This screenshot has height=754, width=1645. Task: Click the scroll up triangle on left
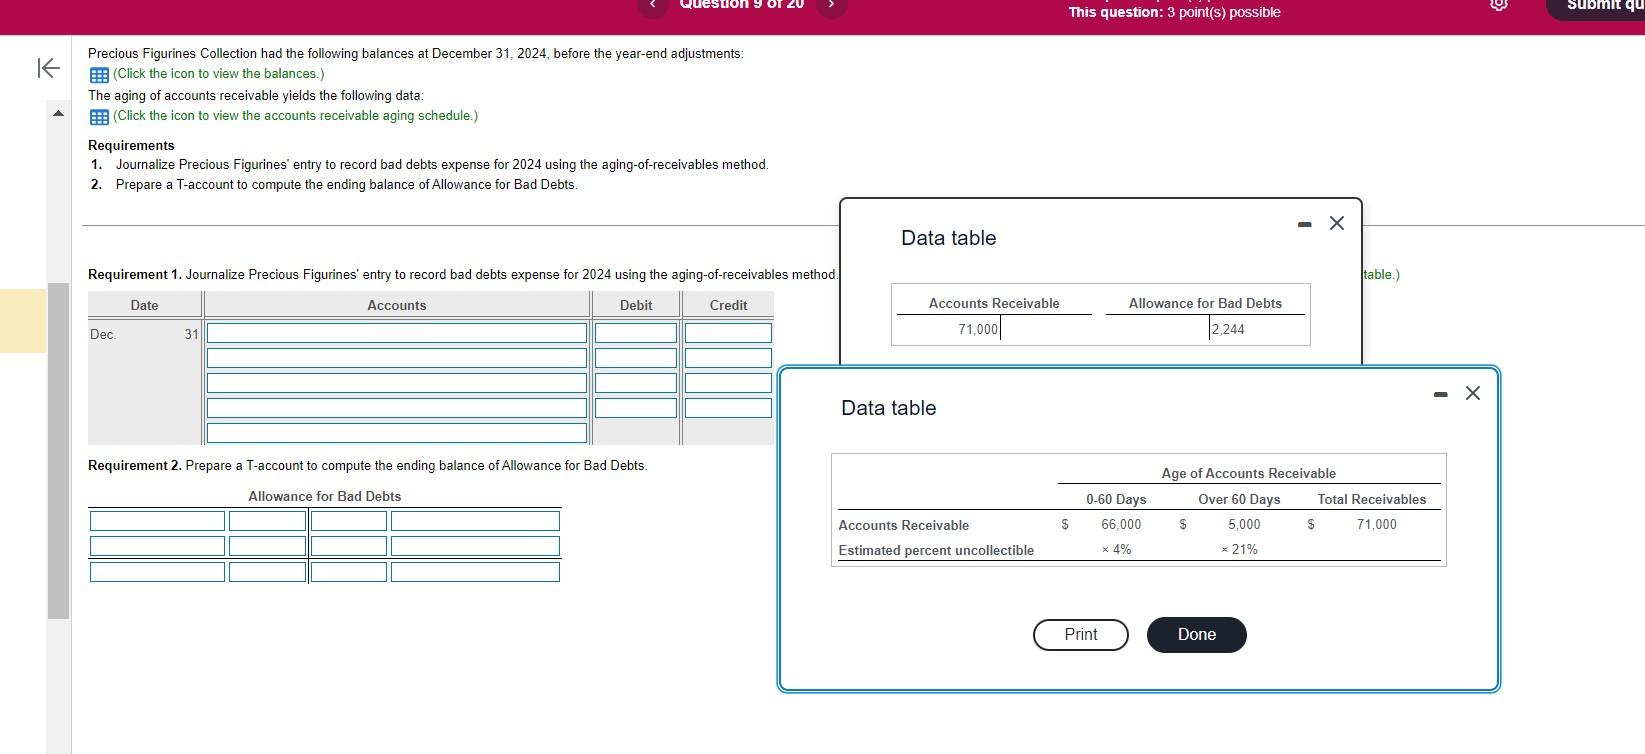[58, 113]
